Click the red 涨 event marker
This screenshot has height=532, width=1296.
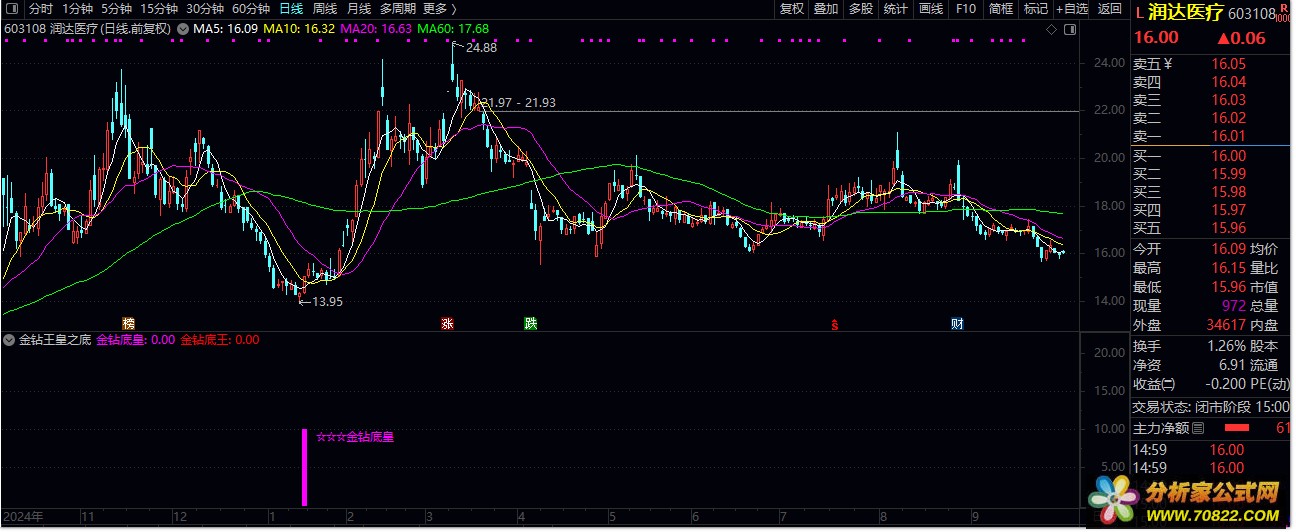tap(447, 323)
